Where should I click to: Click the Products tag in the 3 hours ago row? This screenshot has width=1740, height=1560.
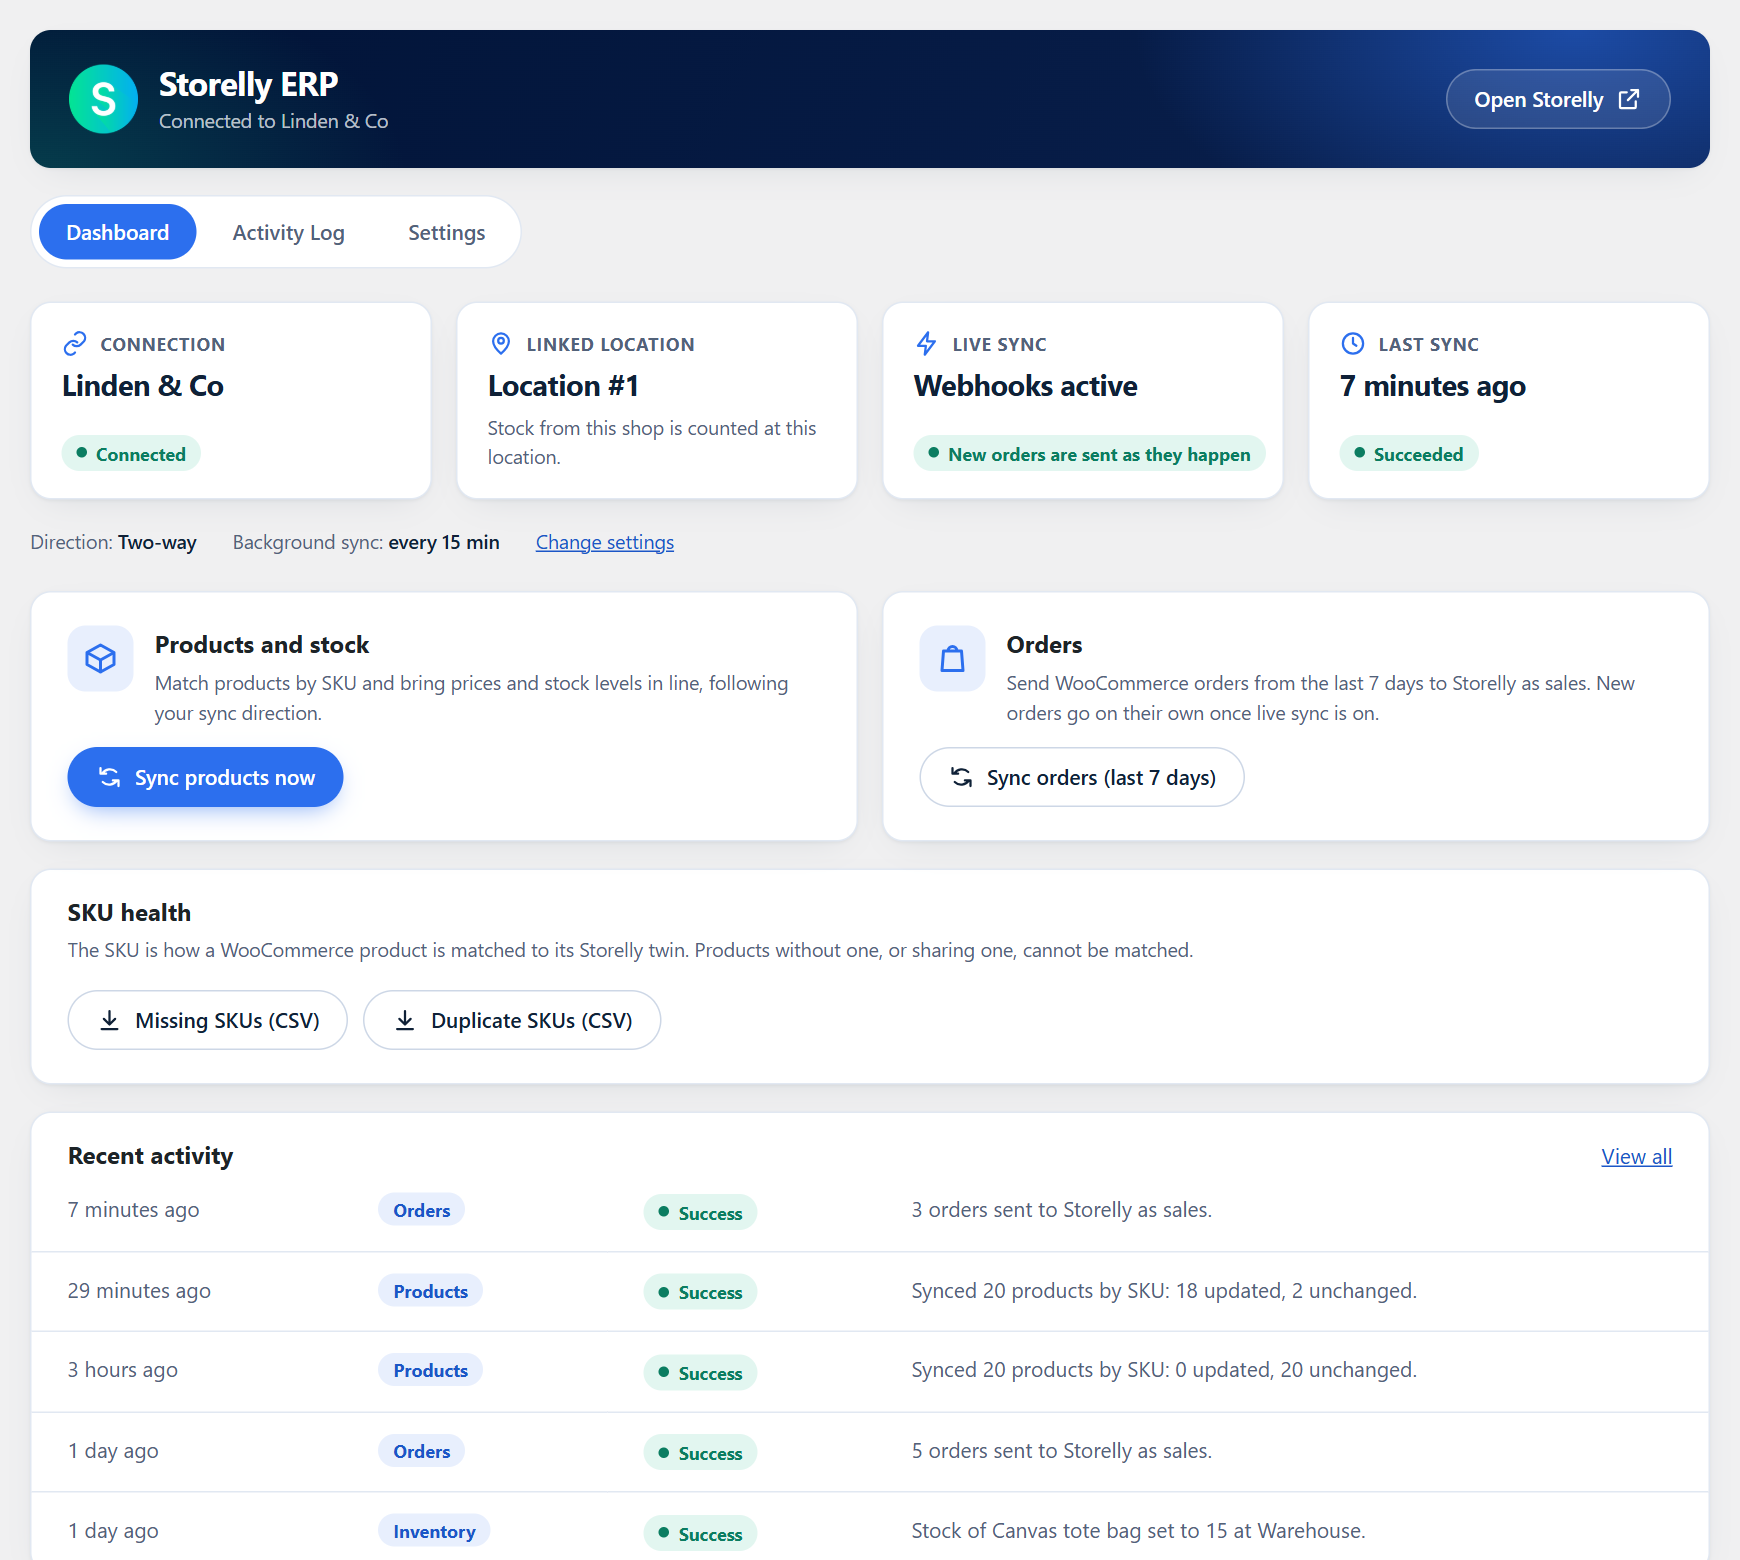click(431, 1370)
